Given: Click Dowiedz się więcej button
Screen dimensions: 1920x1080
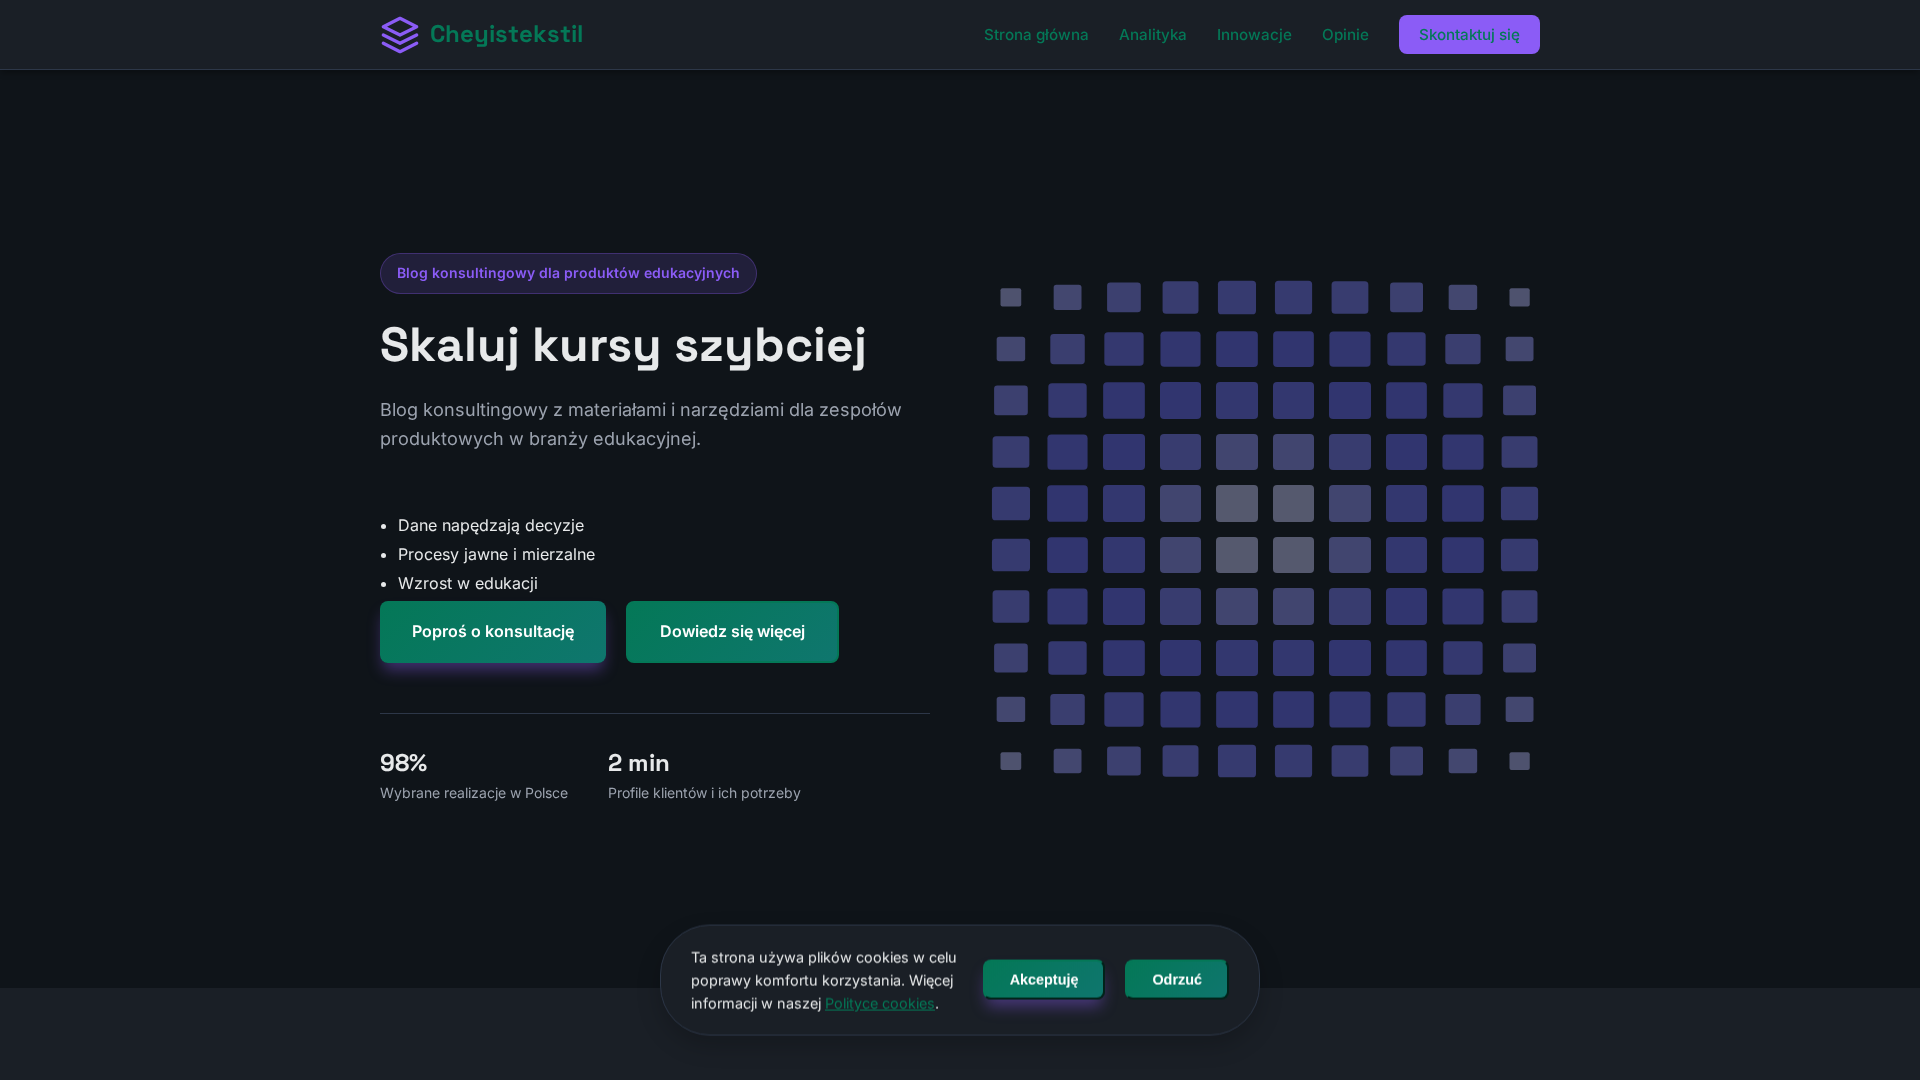Looking at the screenshot, I should 732,632.
